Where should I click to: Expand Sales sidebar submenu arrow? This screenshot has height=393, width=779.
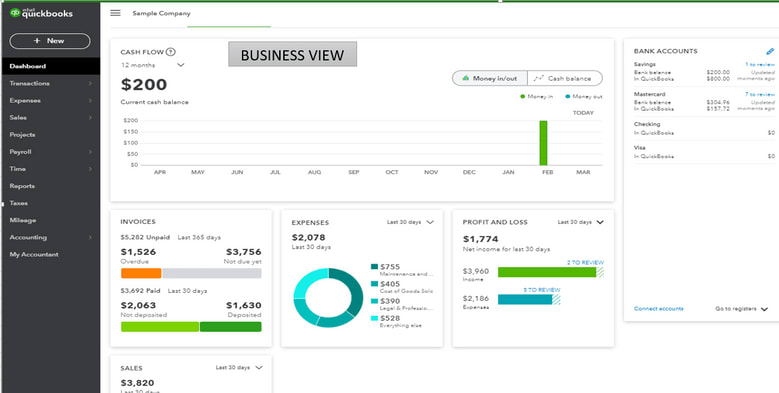[90, 118]
